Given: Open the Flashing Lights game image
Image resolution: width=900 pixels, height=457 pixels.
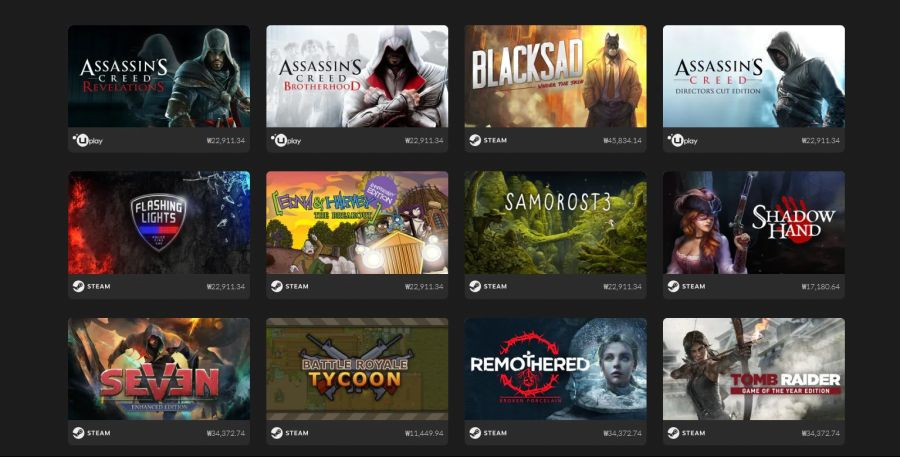Looking at the screenshot, I should pos(159,223).
